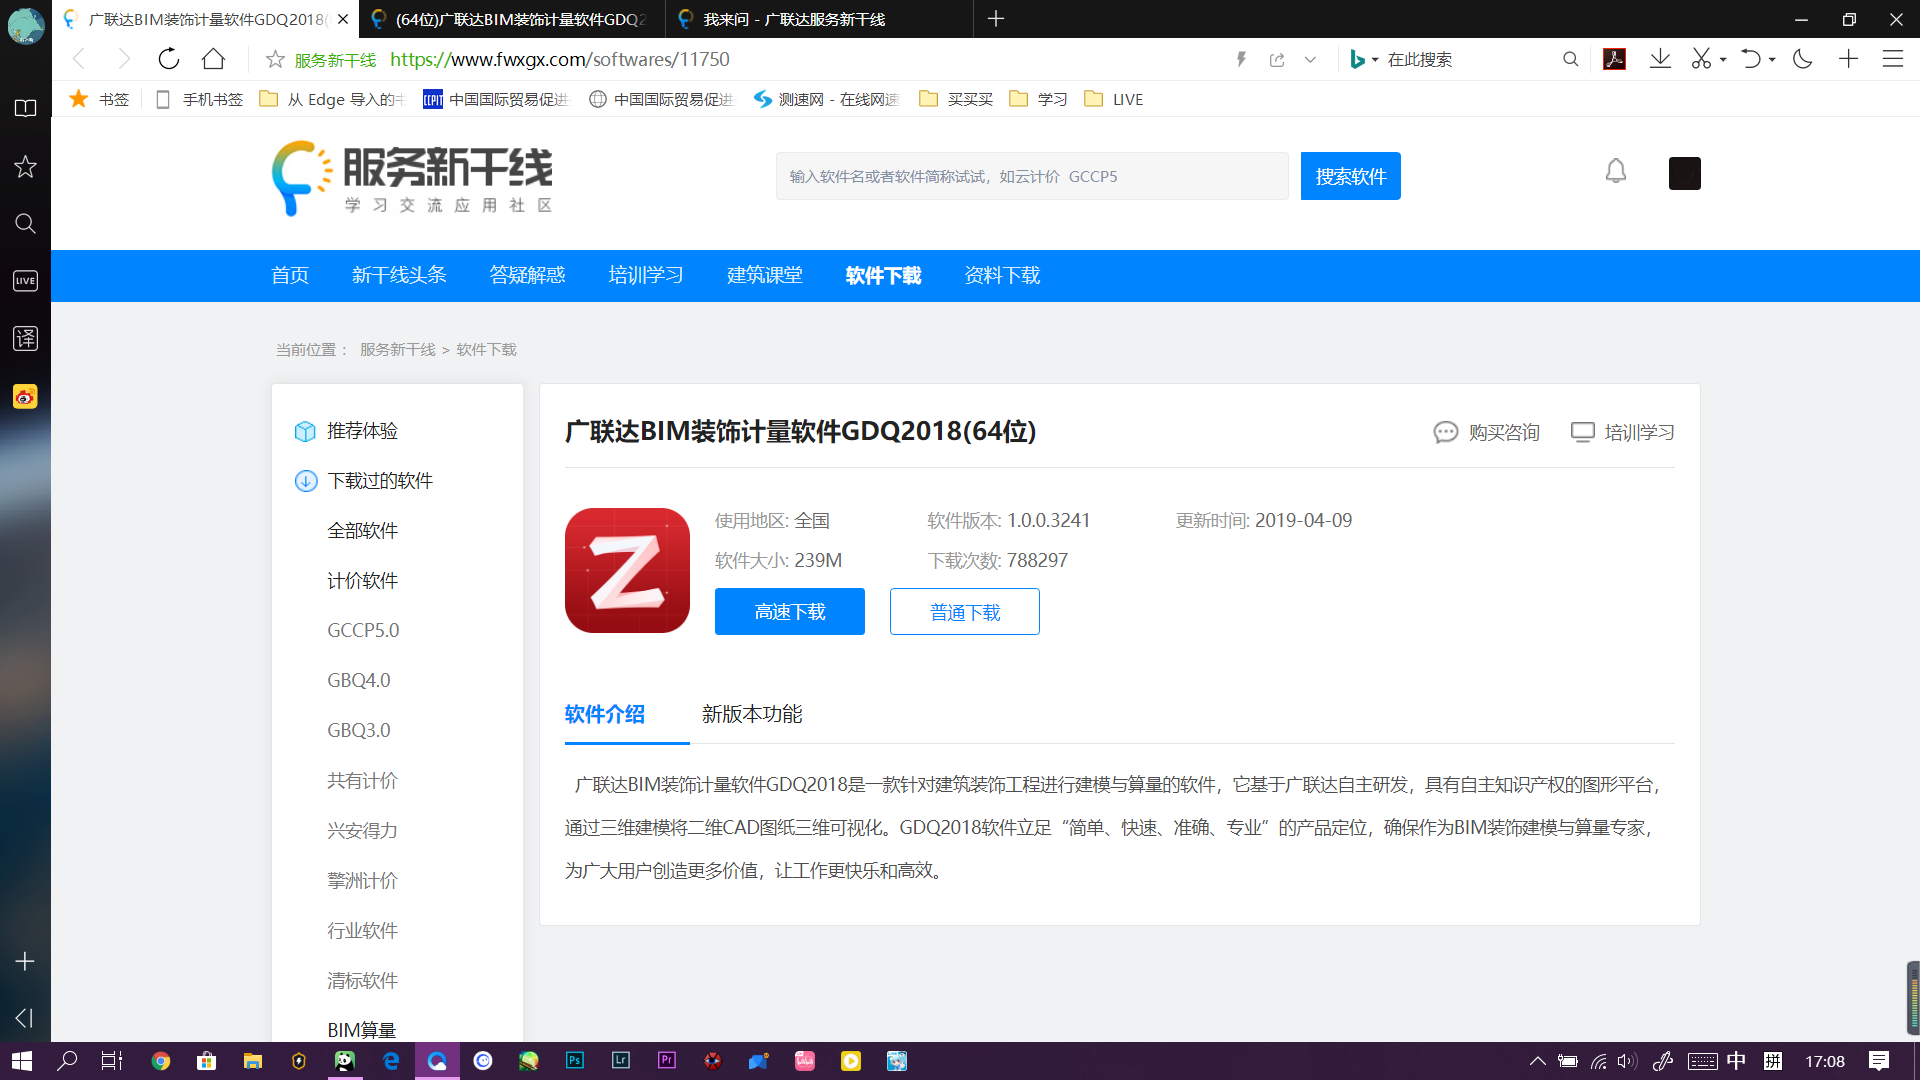
Task: Collapse the sidebar with arrow icon
Action: tap(25, 1018)
